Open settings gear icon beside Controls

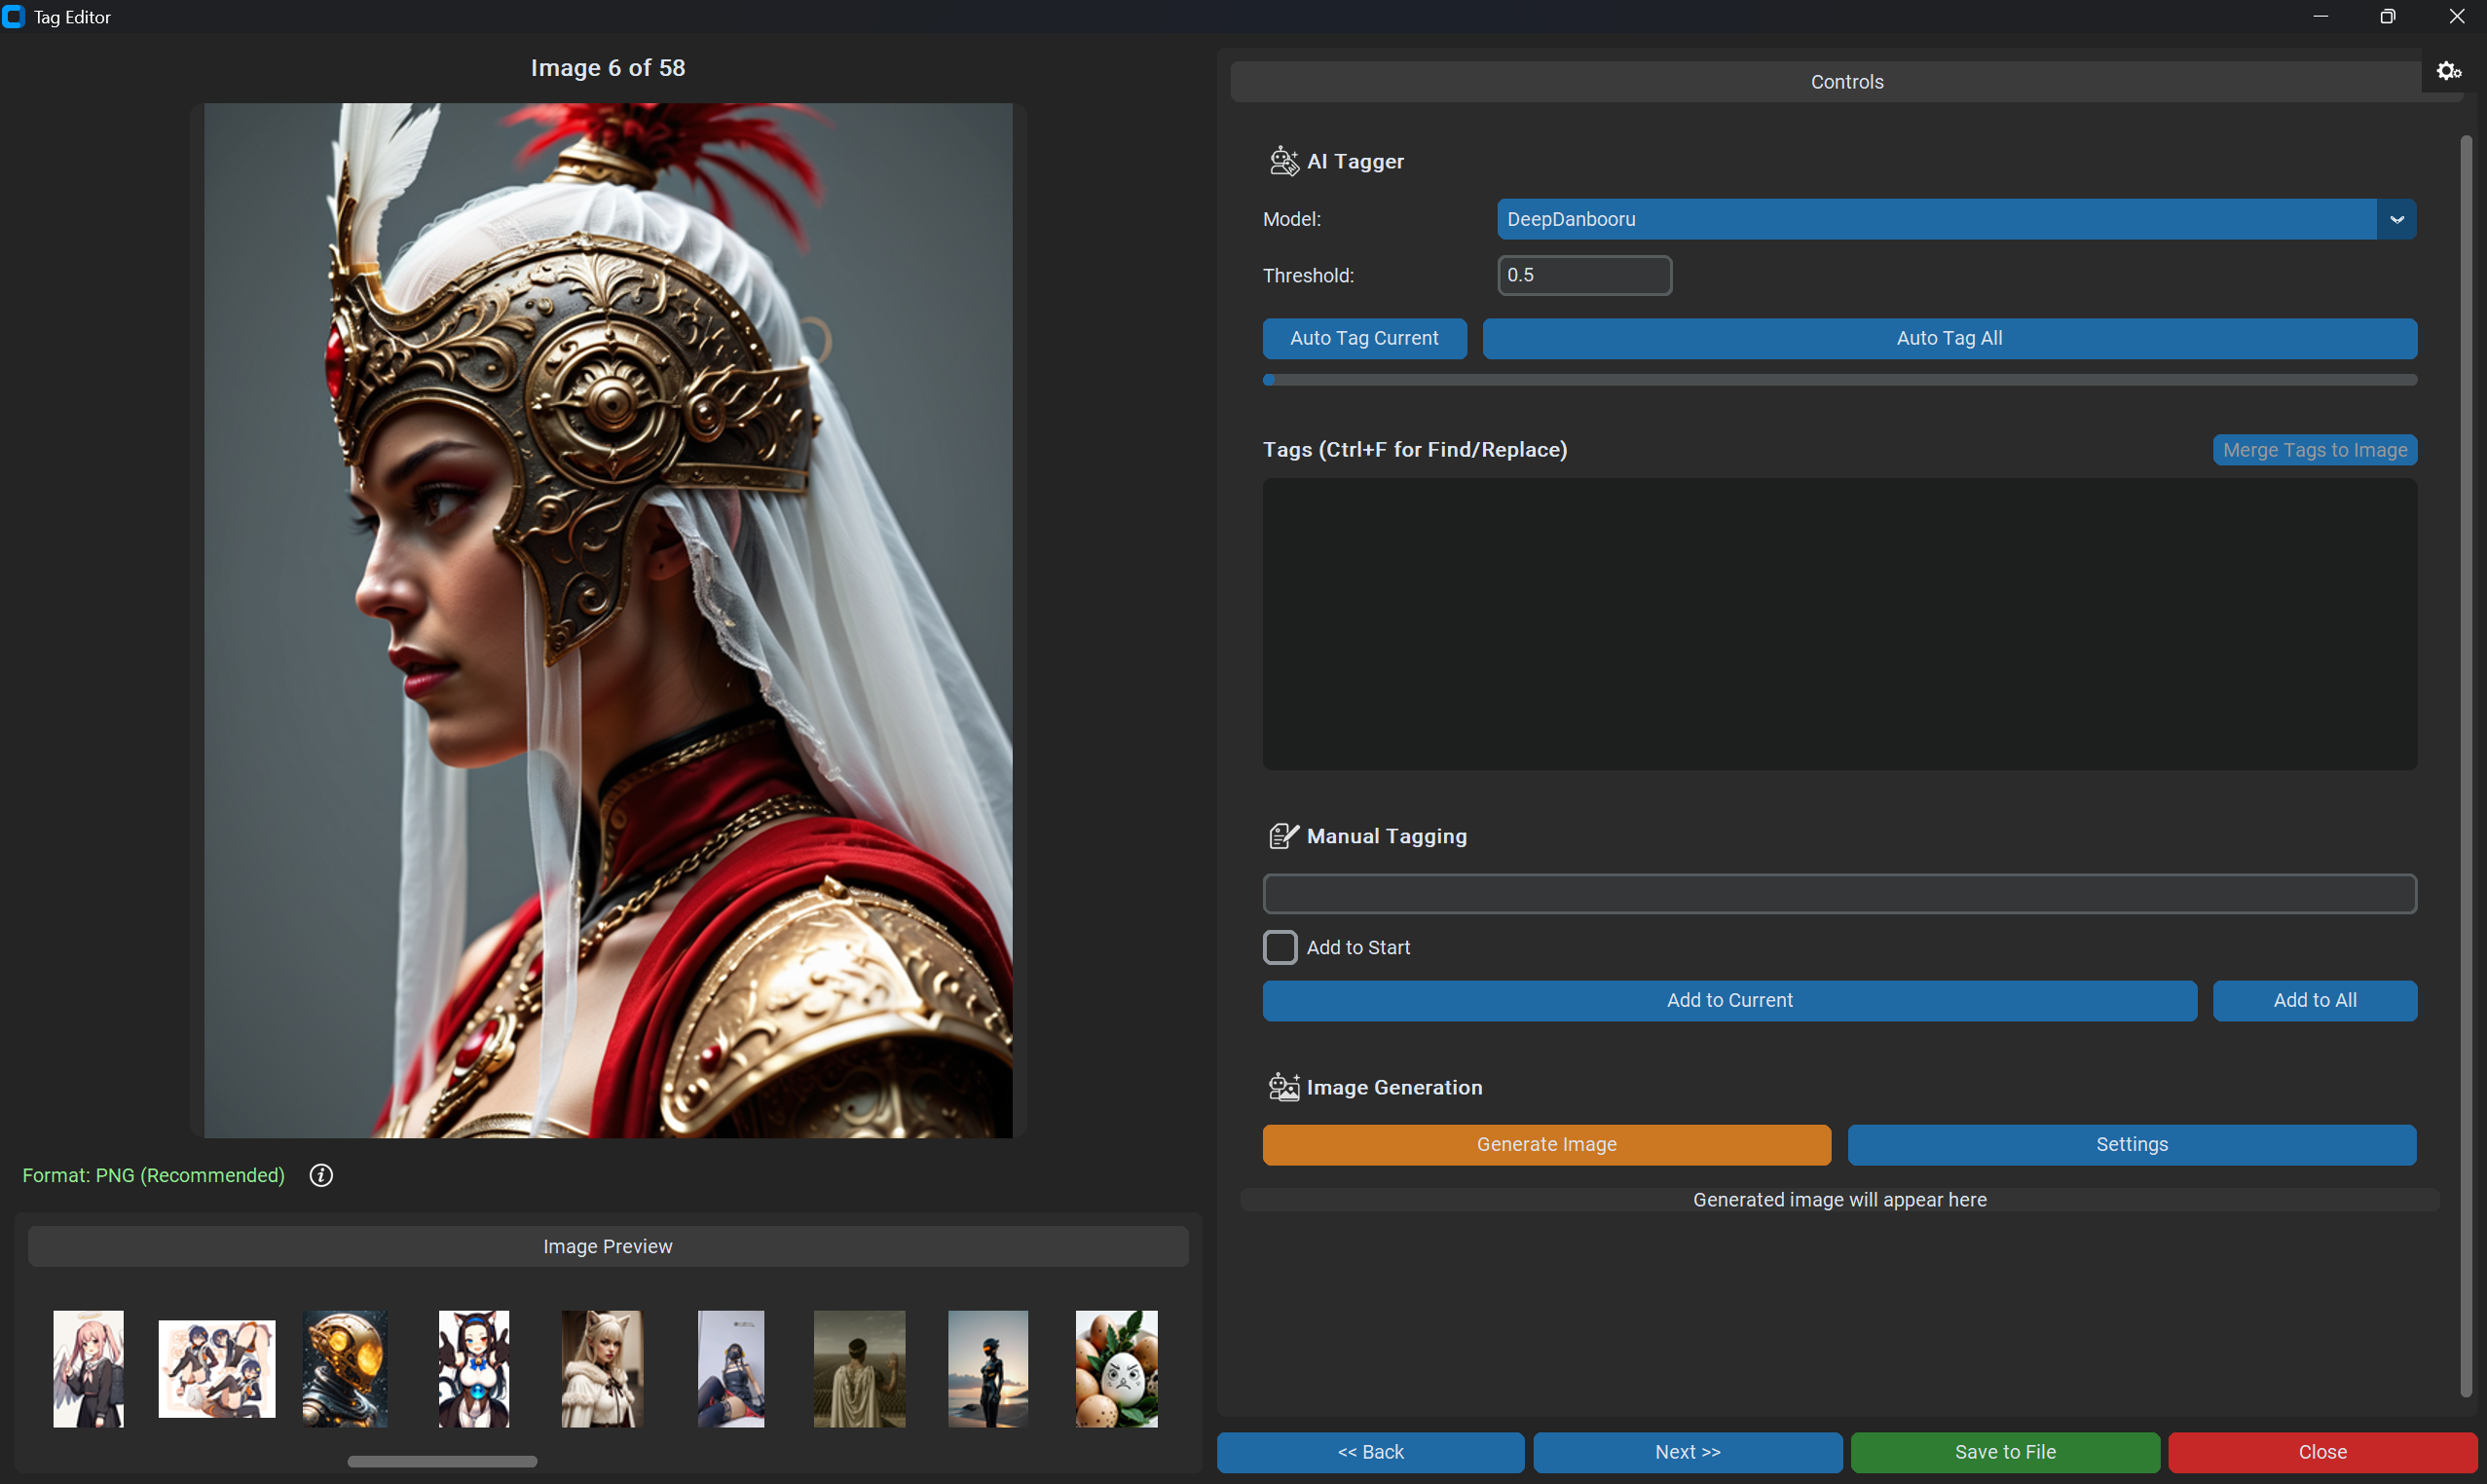pos(2448,71)
